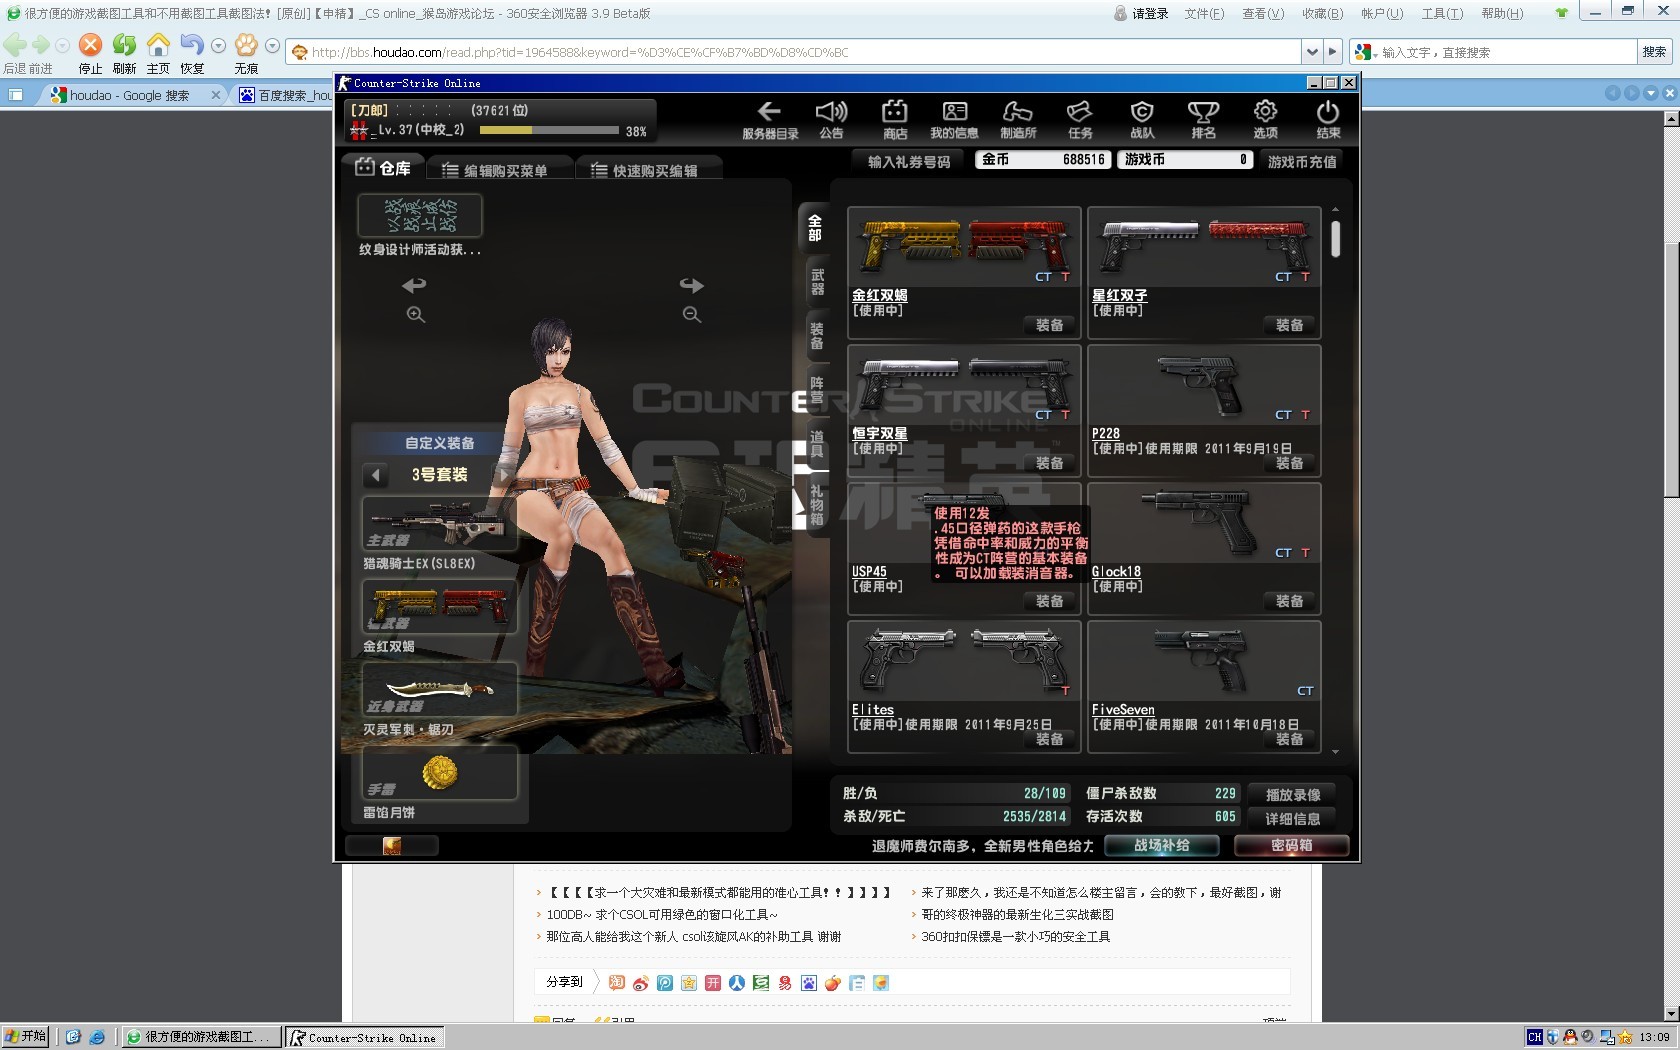
Task: Click the inventory list scrollbar thumb
Action: click(x=1335, y=239)
